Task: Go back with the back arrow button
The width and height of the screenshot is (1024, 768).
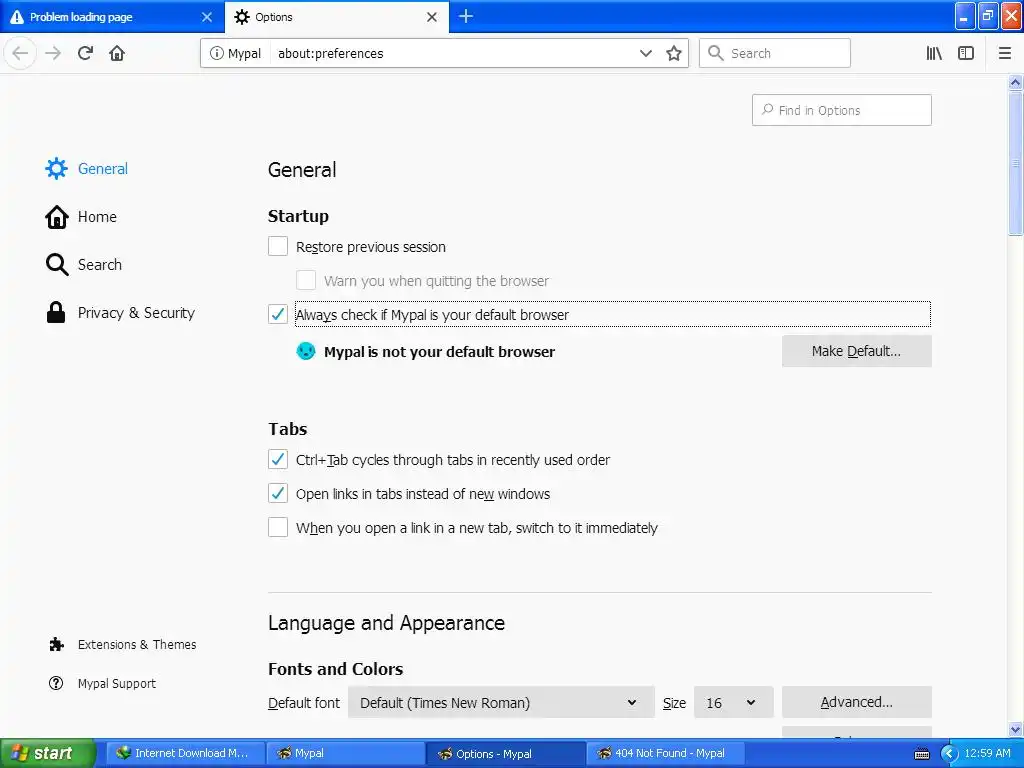Action: click(20, 53)
